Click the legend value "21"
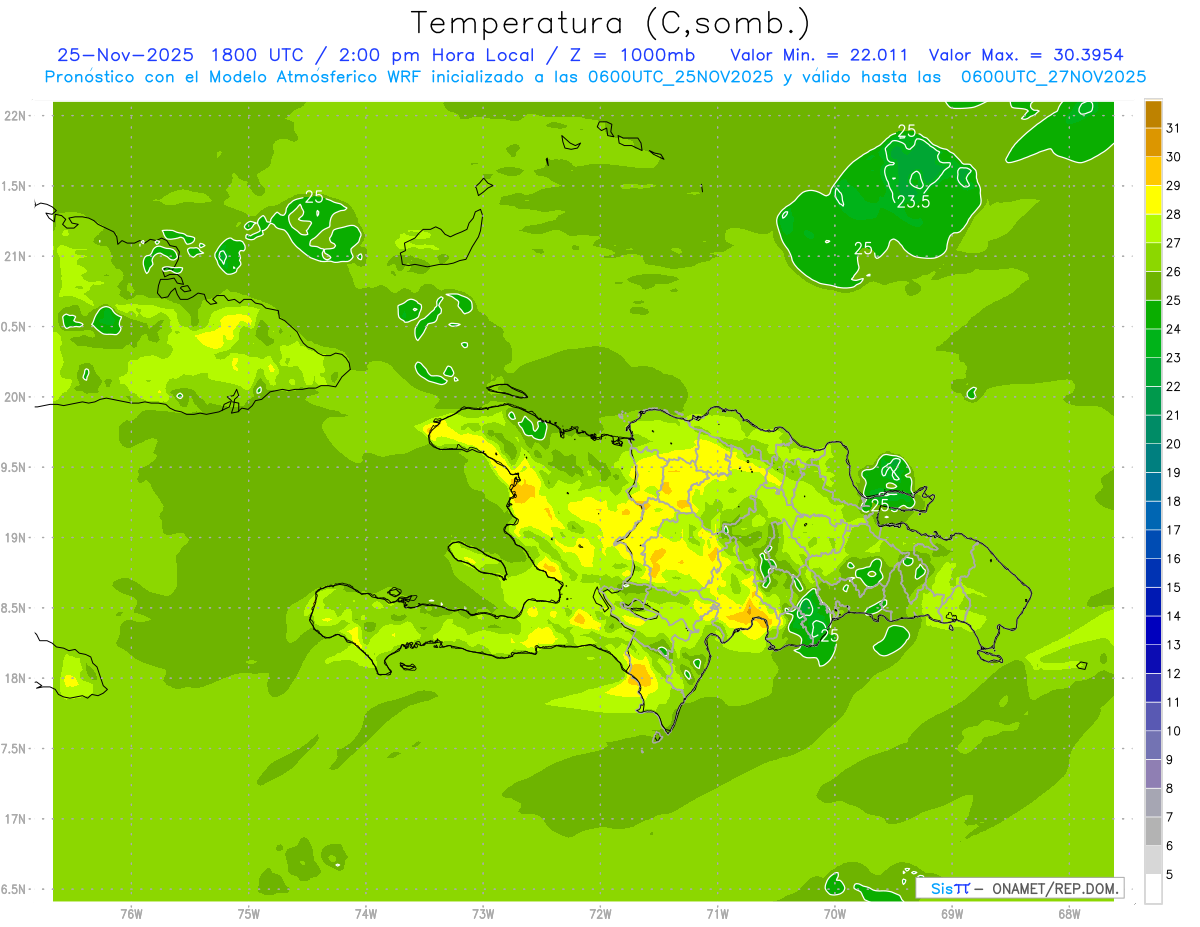1200x927 pixels. pyautogui.click(x=1173, y=415)
